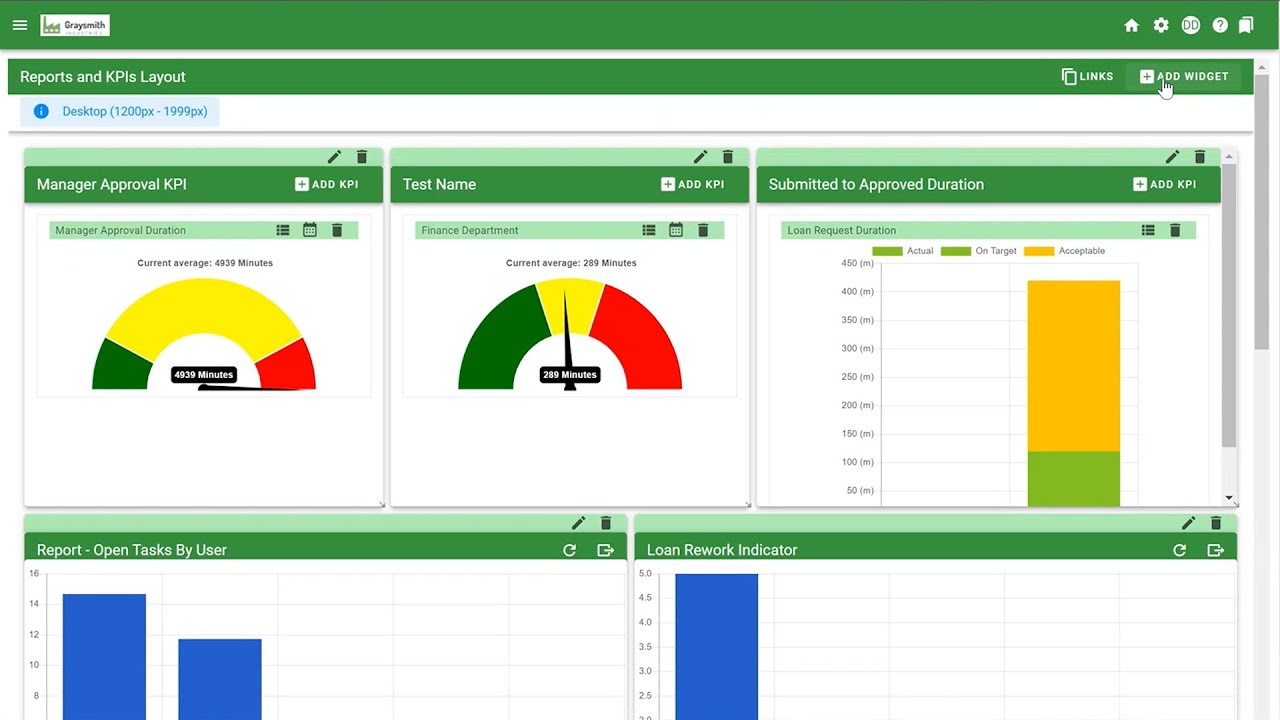The height and width of the screenshot is (720, 1280).
Task: Open bookmarks icon in top bar
Action: click(x=1246, y=25)
